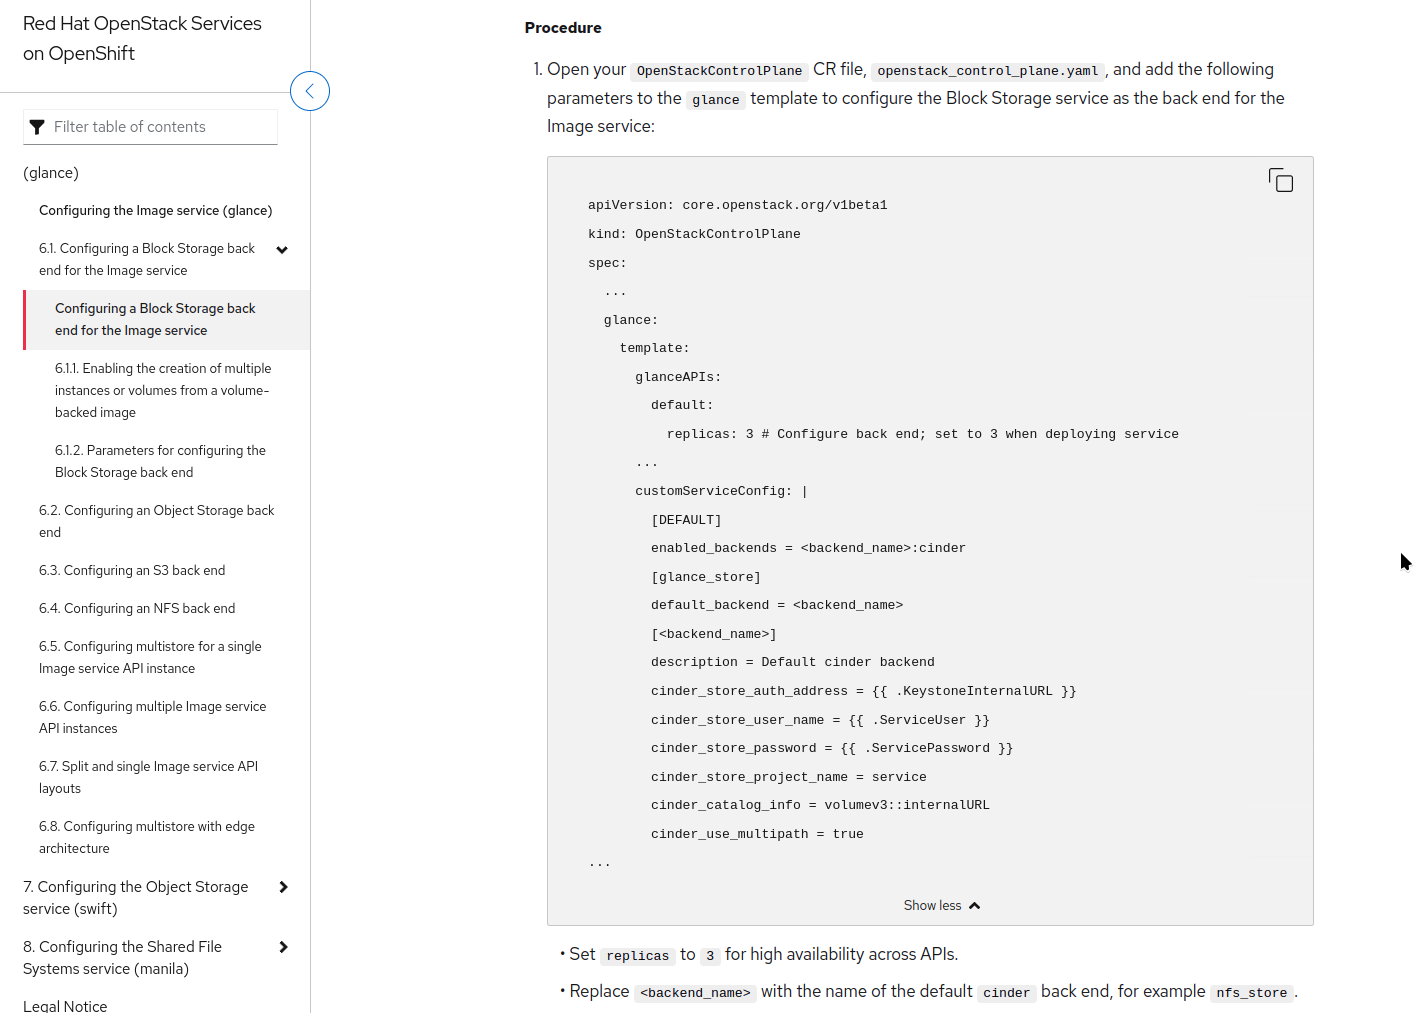Viewport: 1418px width, 1013px height.
Task: Go to 6.6 Configuring multiple Image service API instances
Action: tap(152, 717)
